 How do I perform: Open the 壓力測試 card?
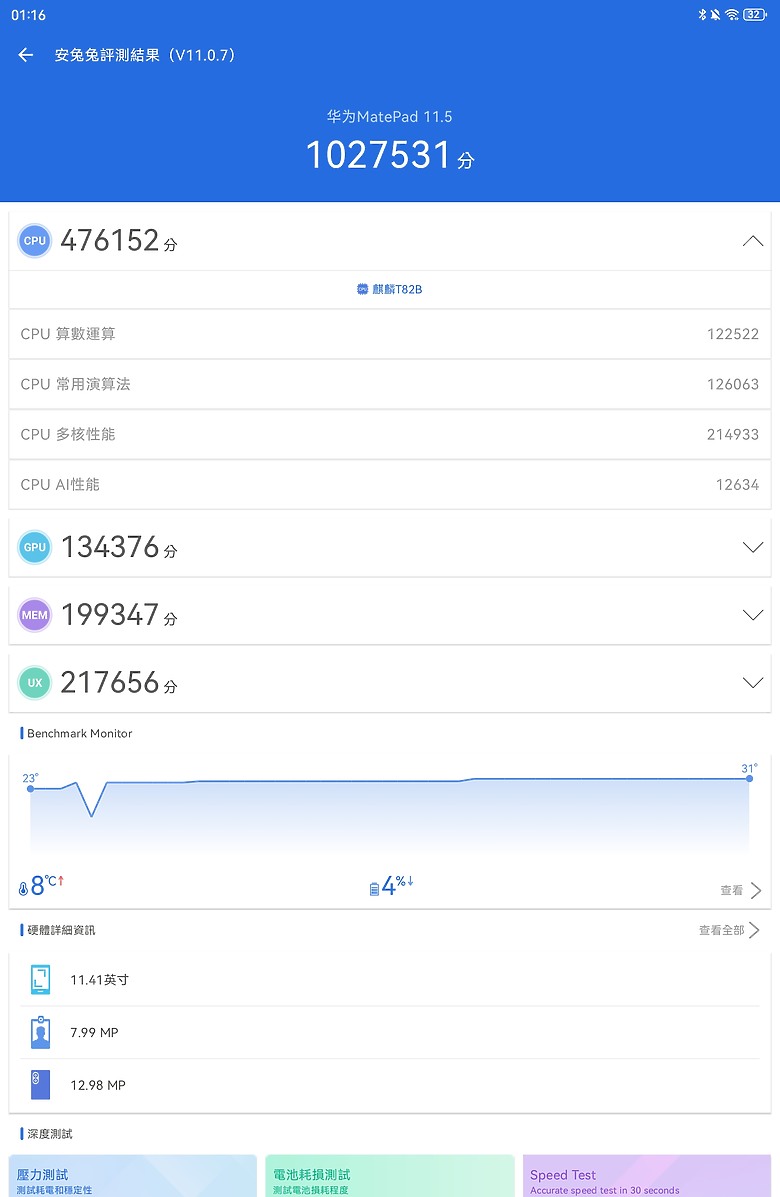click(x=132, y=1176)
